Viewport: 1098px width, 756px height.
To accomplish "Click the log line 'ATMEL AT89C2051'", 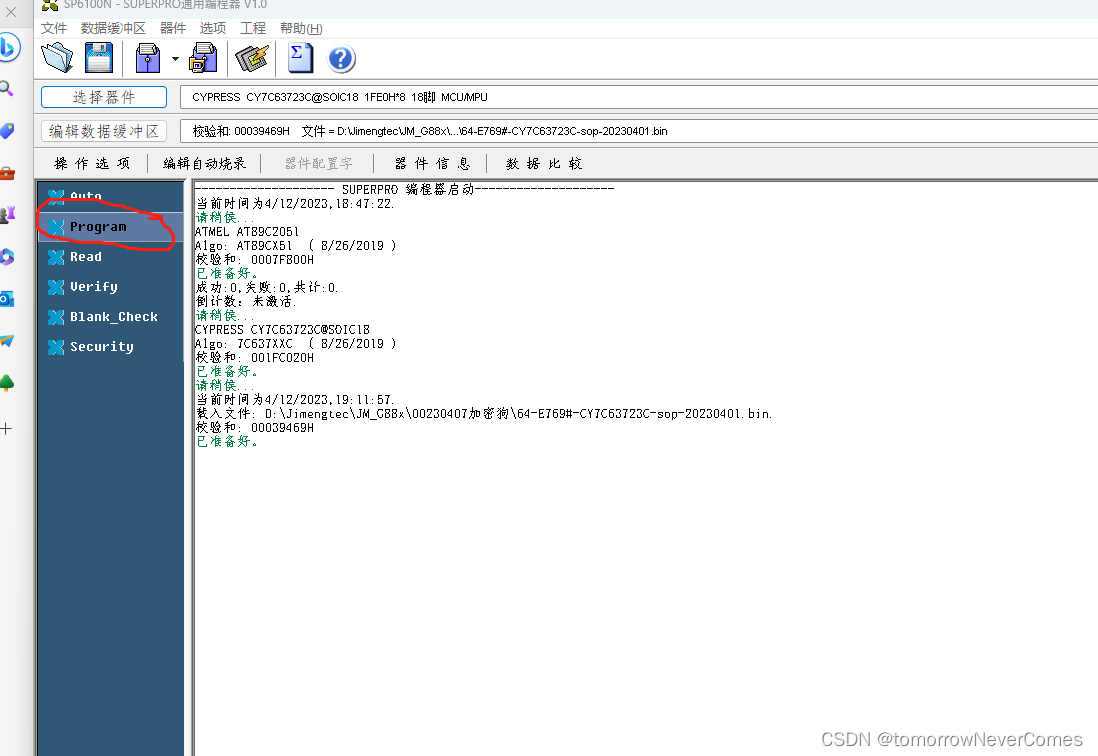I will 246,232.
